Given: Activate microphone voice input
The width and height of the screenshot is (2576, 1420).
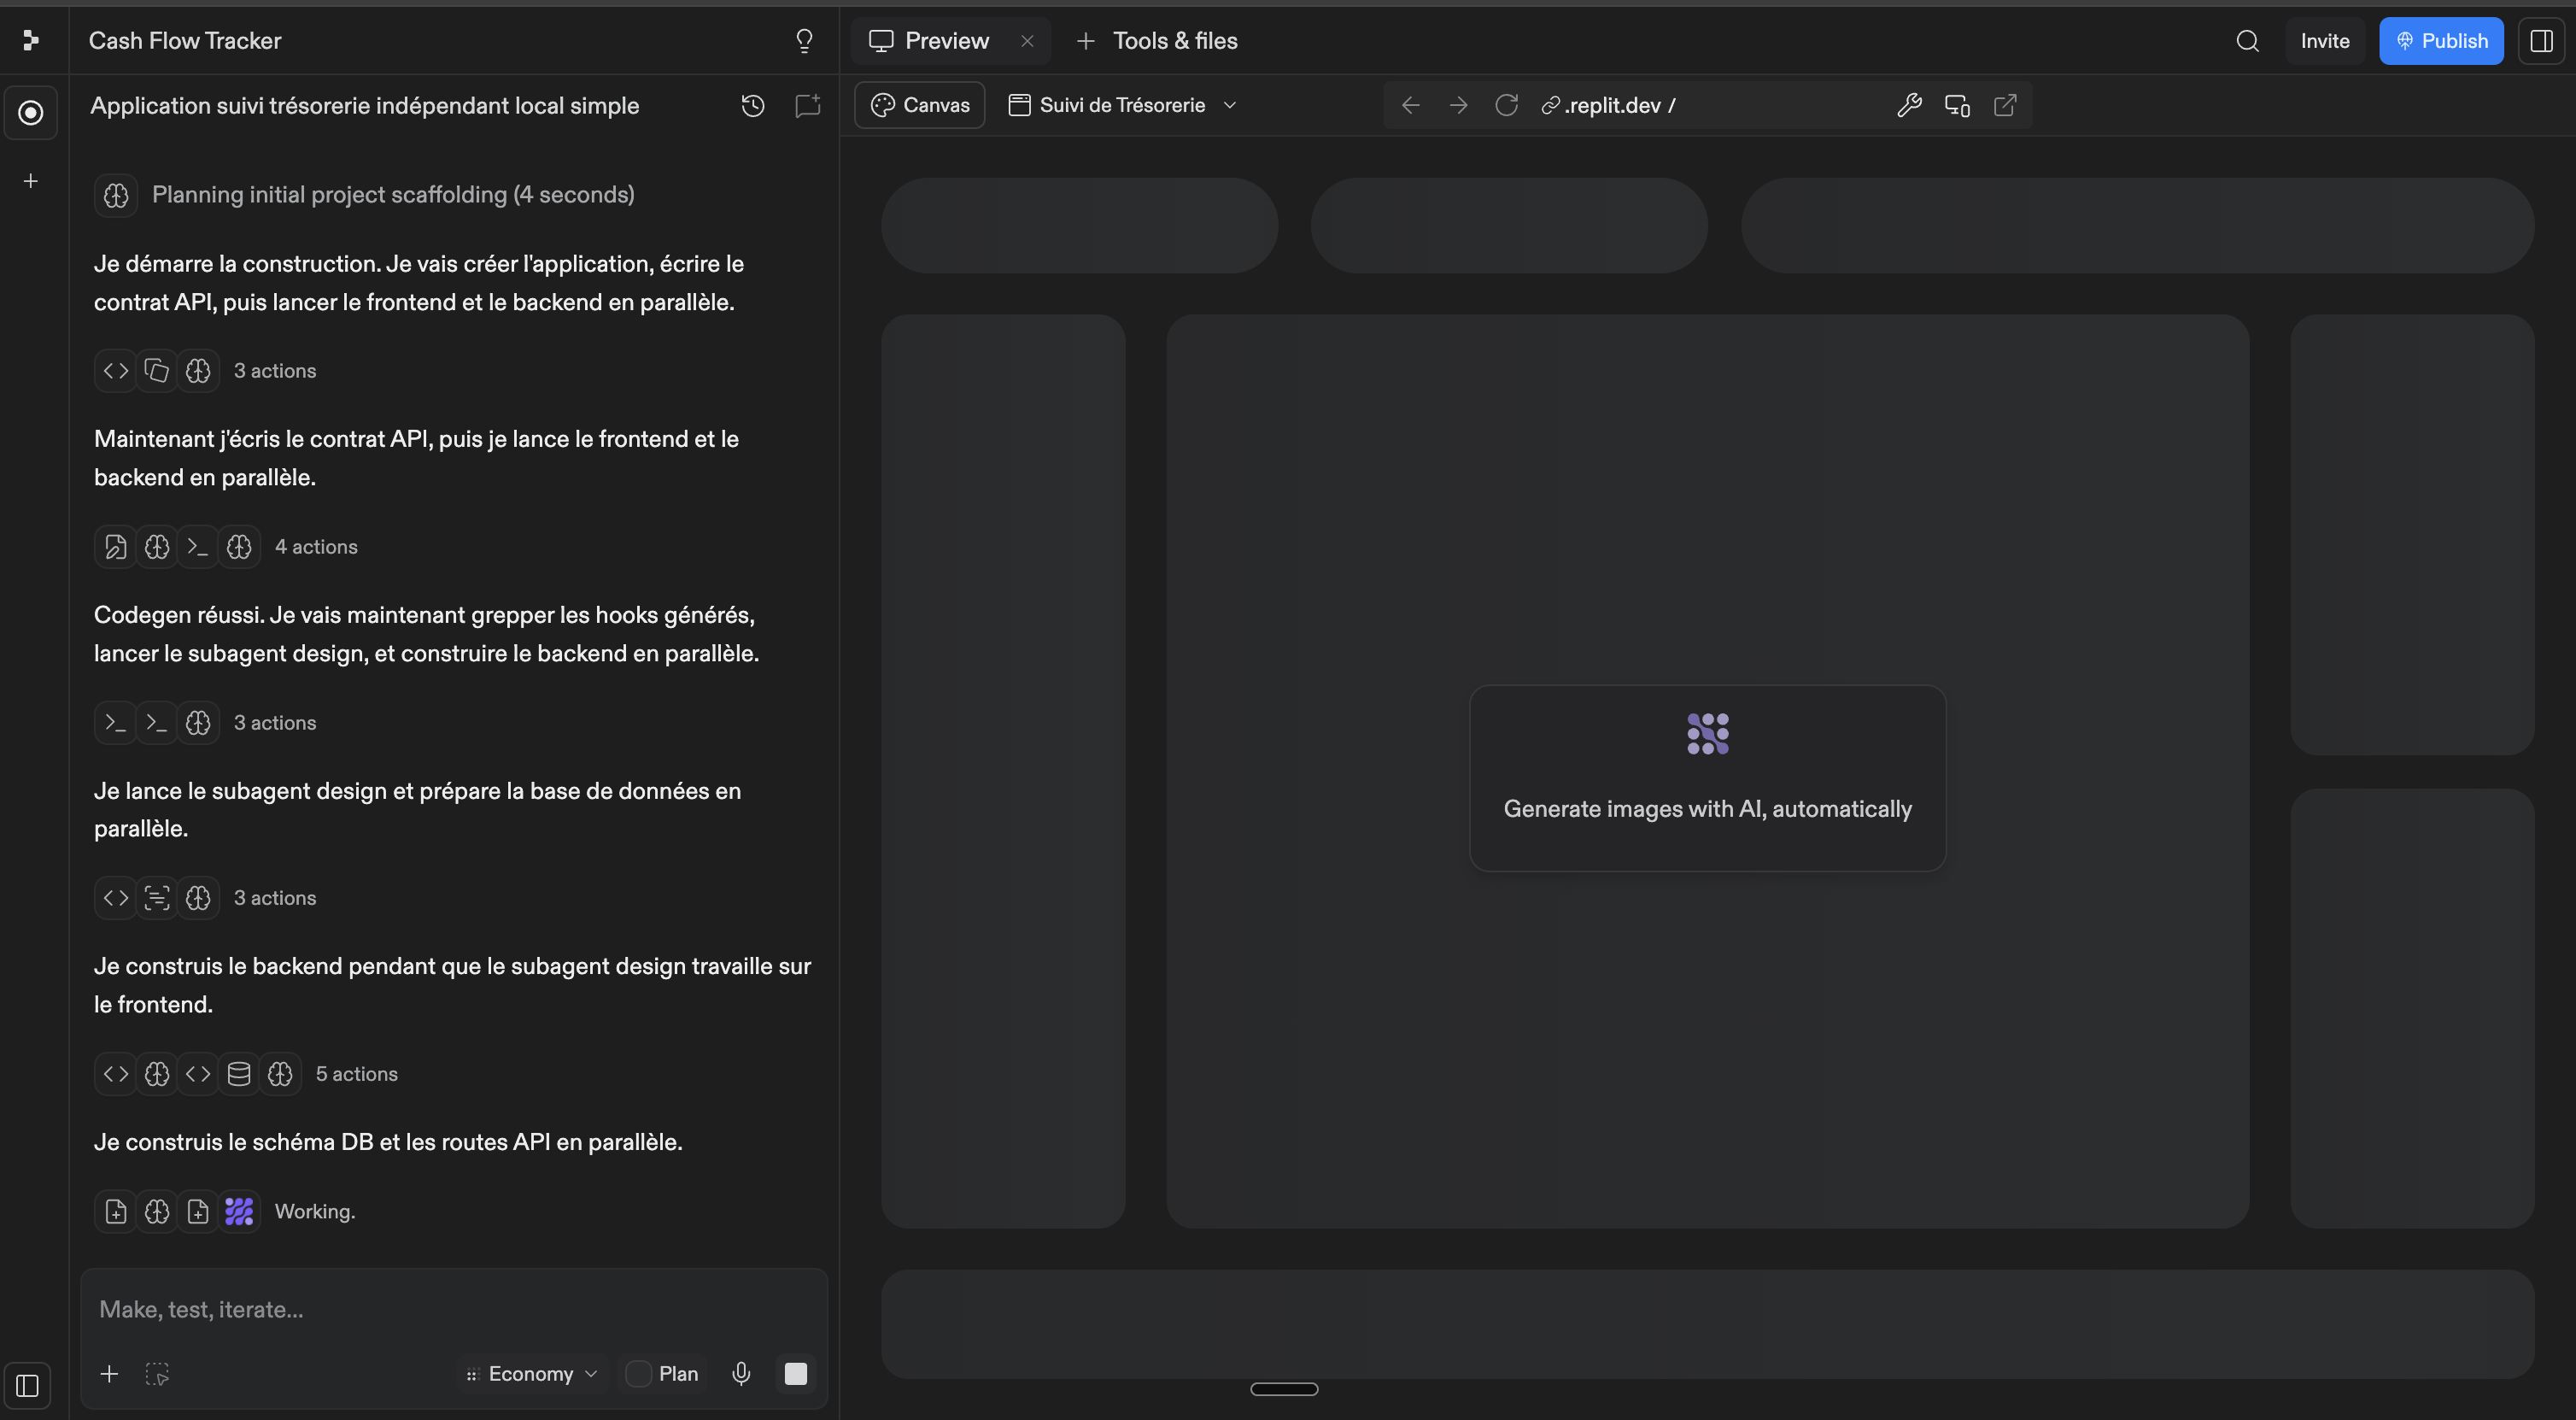Looking at the screenshot, I should point(741,1373).
